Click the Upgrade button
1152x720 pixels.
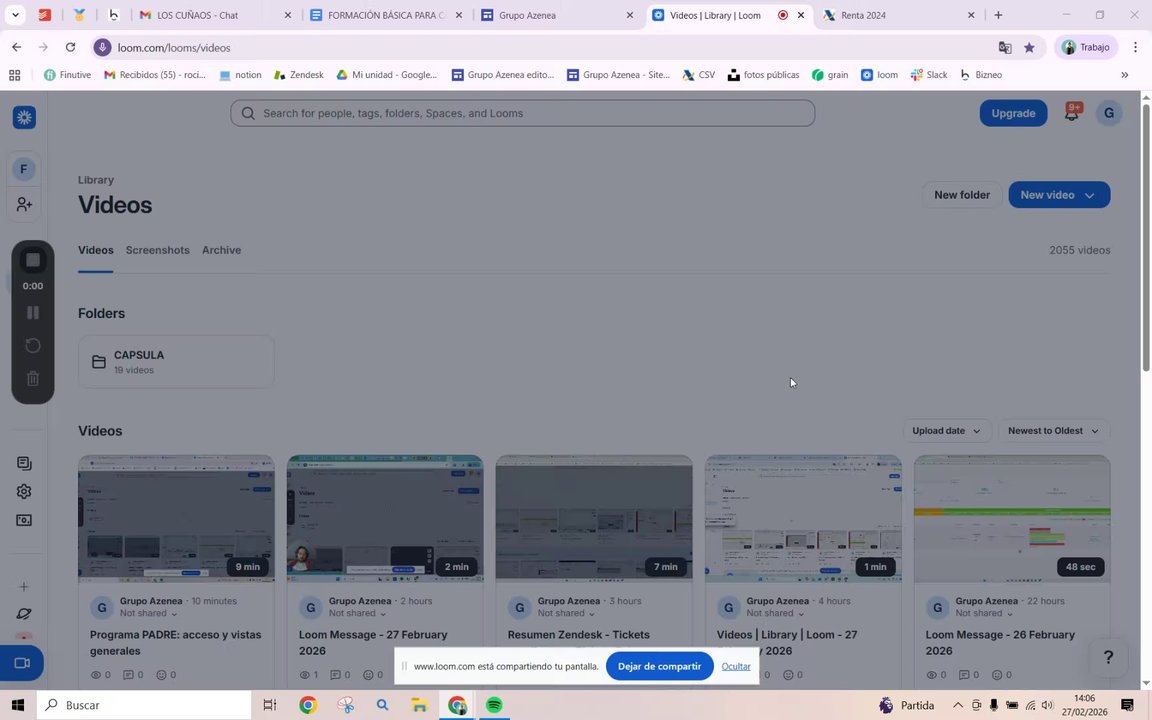(x=1013, y=113)
